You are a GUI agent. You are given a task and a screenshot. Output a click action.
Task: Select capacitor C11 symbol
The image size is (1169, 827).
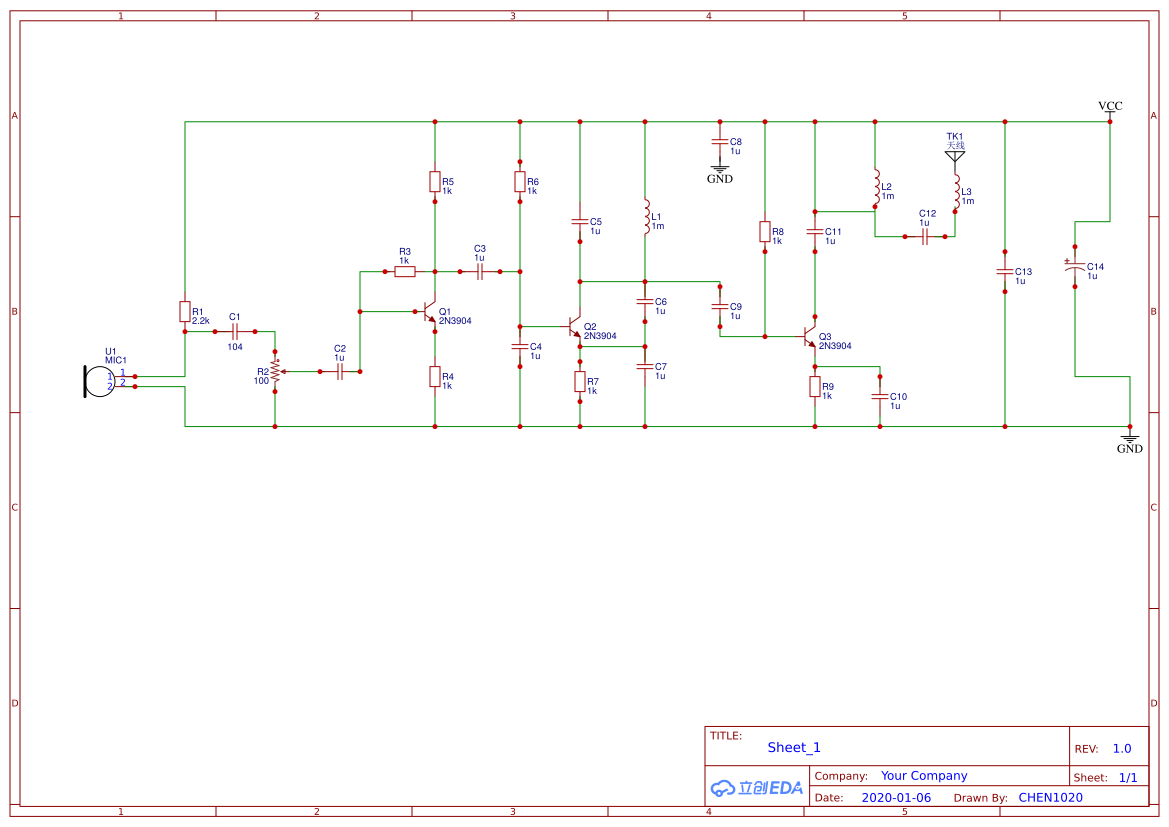(815, 231)
